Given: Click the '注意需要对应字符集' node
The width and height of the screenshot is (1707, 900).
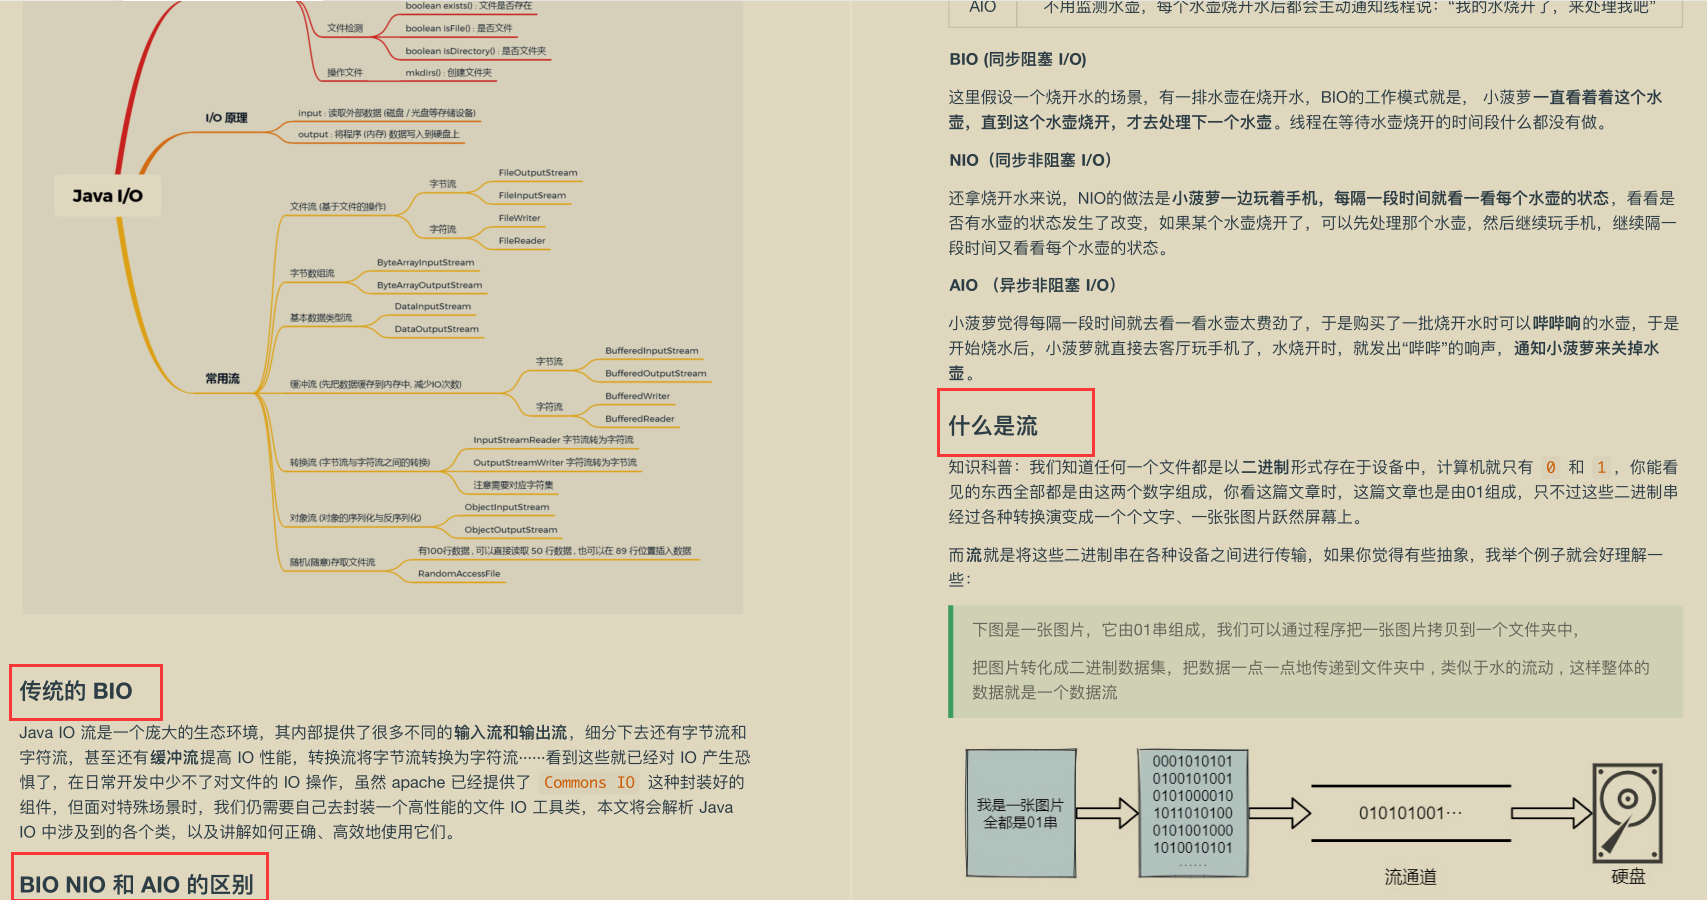Looking at the screenshot, I should tap(513, 485).
